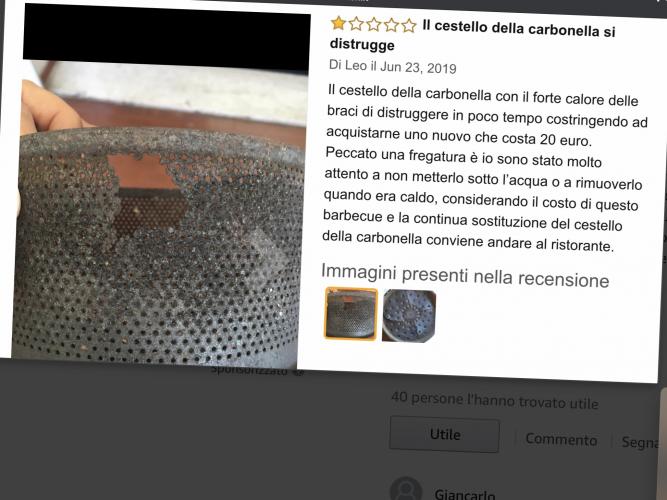Click review title "Il cestello della carbonella si distrugge"
This screenshot has width=667, height=500.
click(472, 36)
